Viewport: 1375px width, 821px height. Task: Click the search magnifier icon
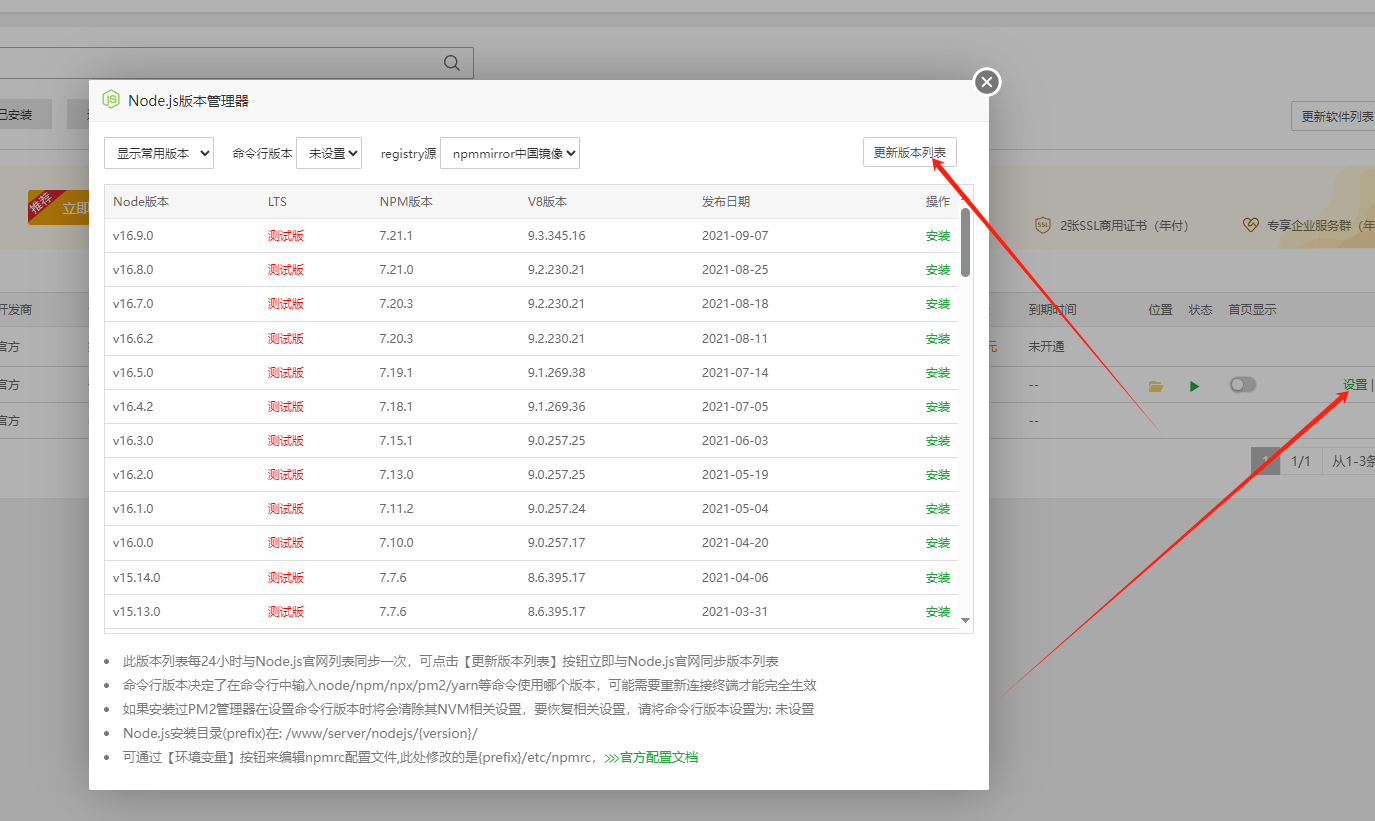pyautogui.click(x=452, y=63)
